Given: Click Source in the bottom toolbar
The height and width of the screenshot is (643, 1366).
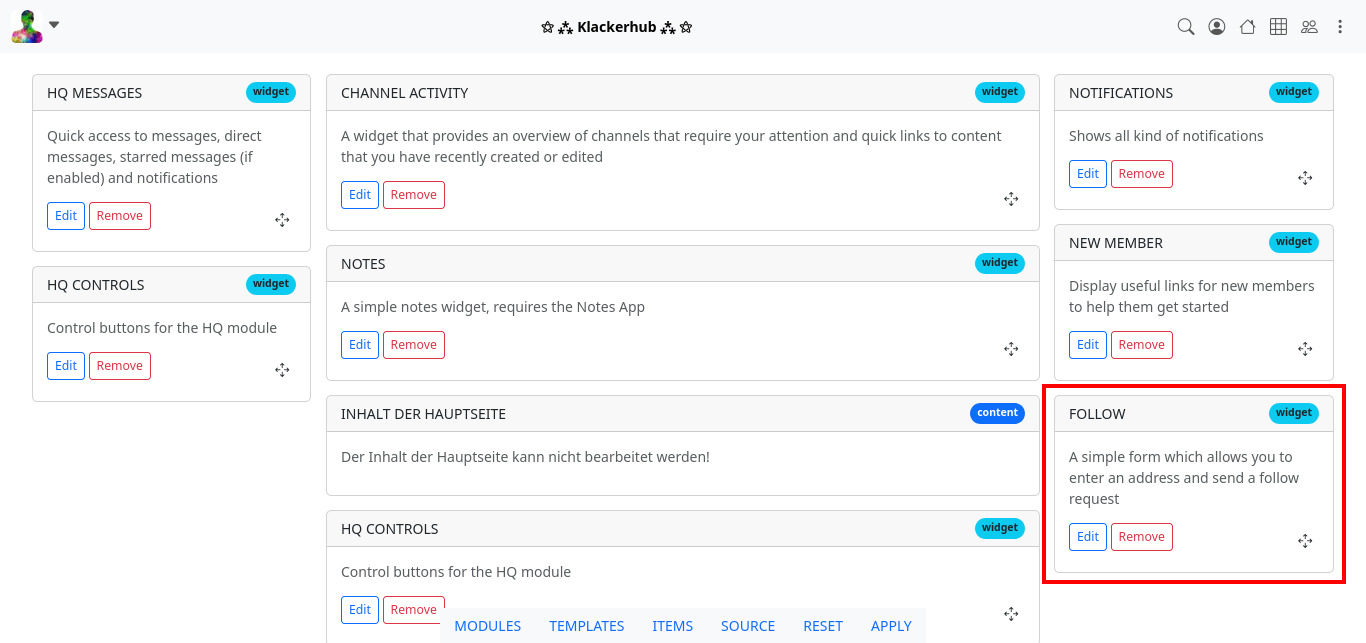Looking at the screenshot, I should point(748,626).
